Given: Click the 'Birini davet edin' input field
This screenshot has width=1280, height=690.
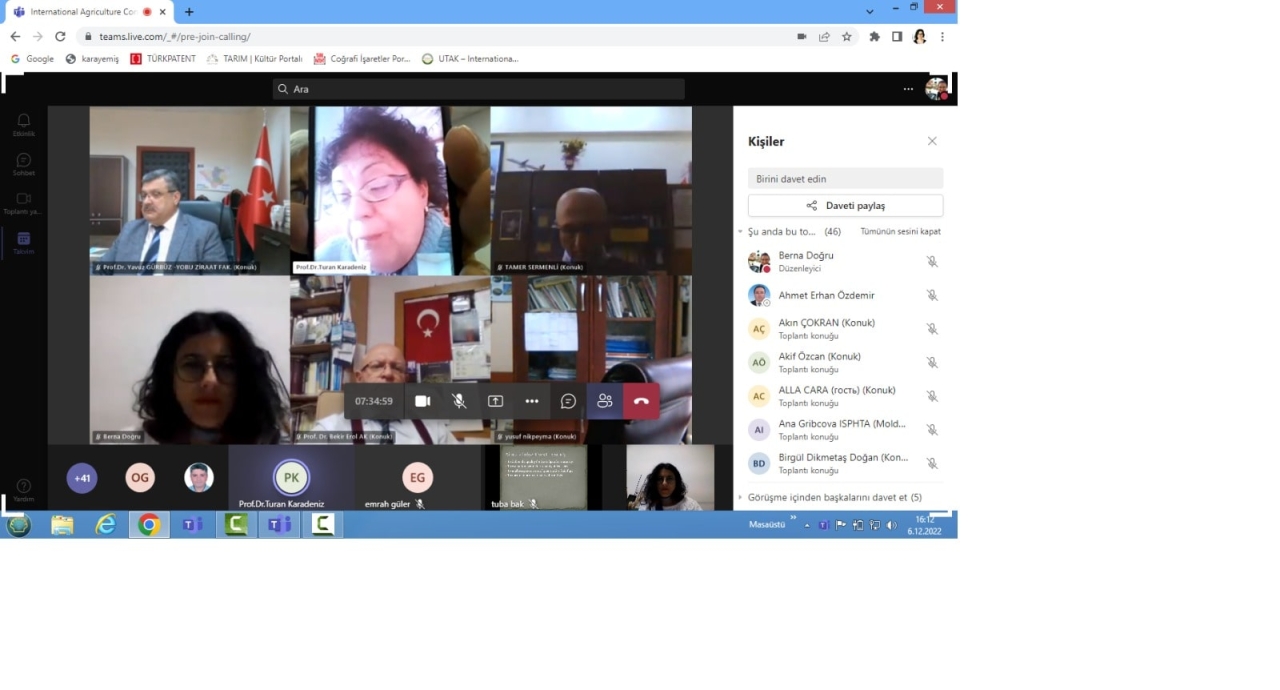Looking at the screenshot, I should (845, 179).
